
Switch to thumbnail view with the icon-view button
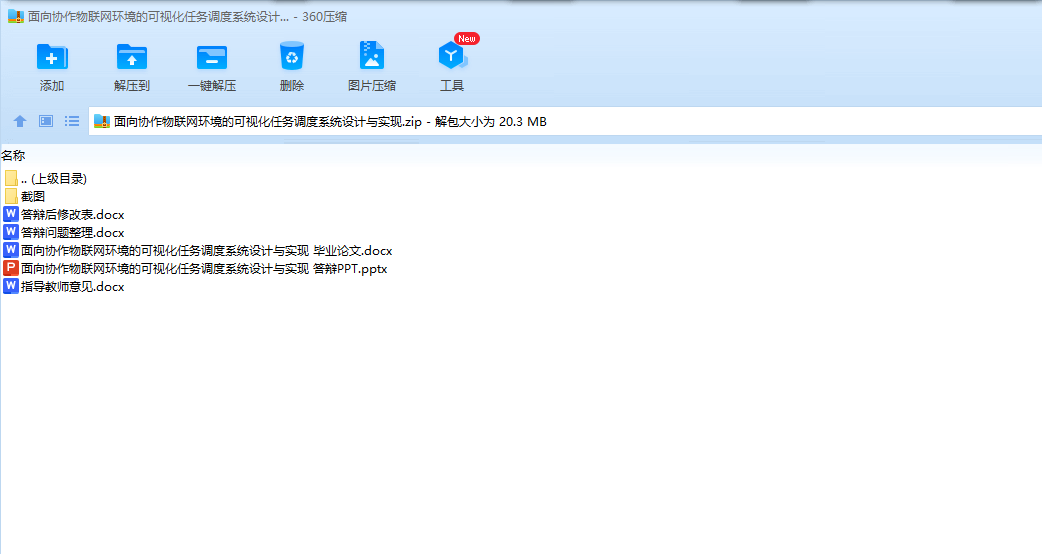click(46, 122)
